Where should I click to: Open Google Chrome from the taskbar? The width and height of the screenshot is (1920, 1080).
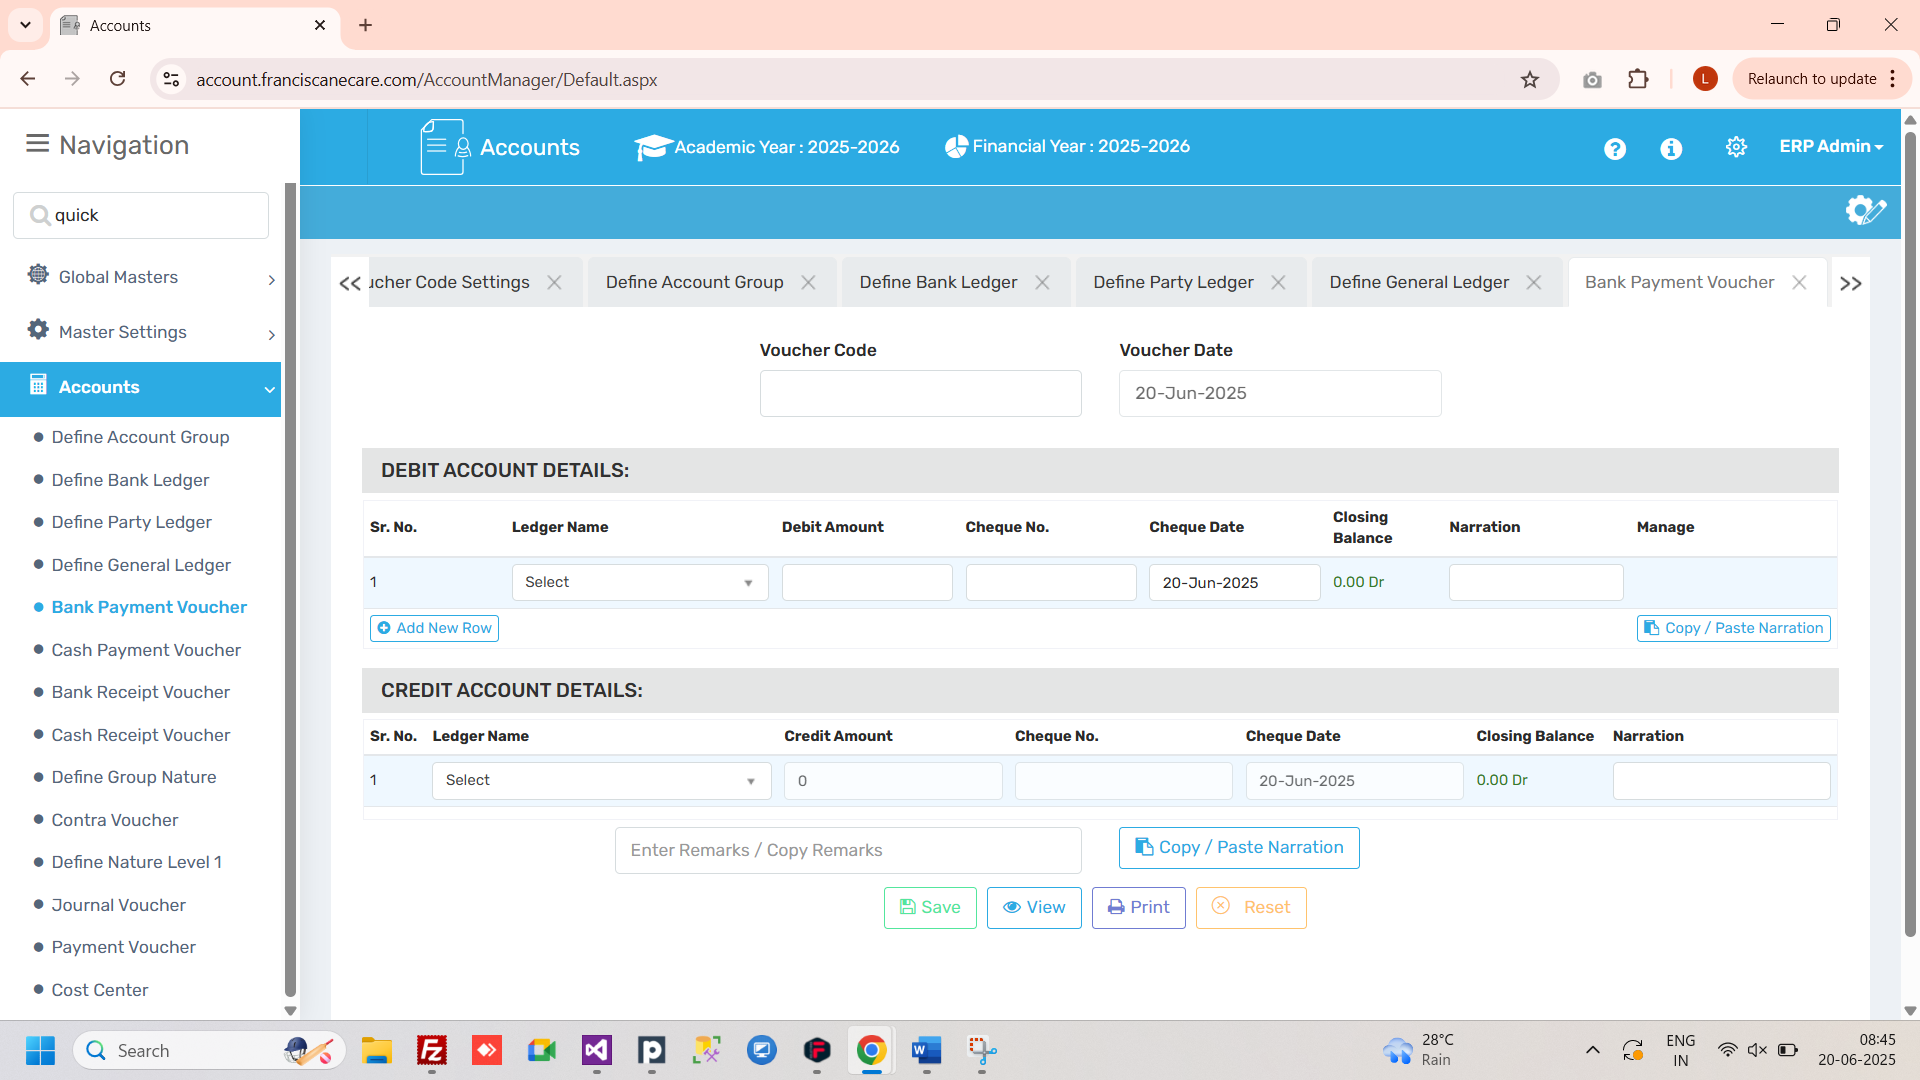click(x=871, y=1050)
